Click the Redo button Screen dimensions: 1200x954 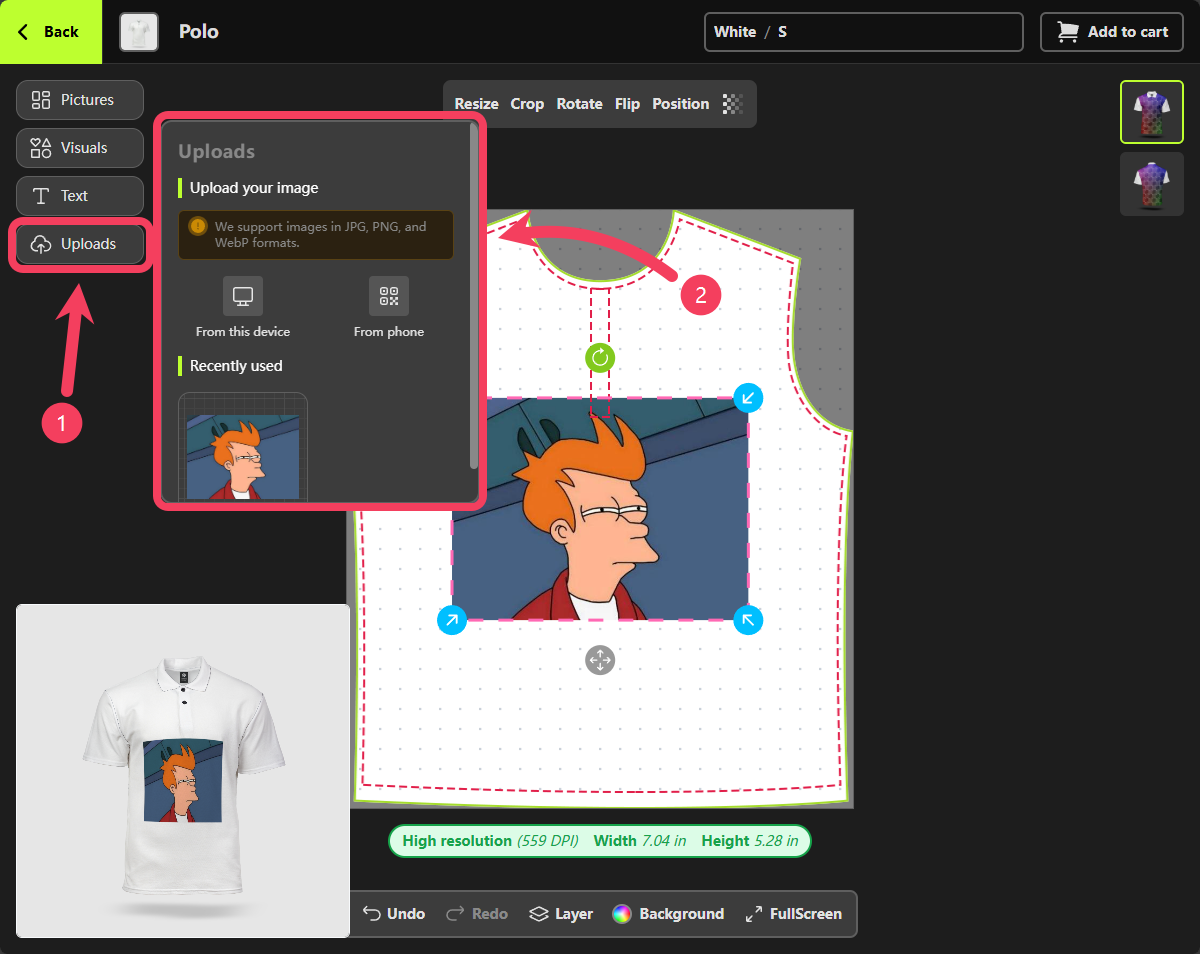[x=476, y=914]
